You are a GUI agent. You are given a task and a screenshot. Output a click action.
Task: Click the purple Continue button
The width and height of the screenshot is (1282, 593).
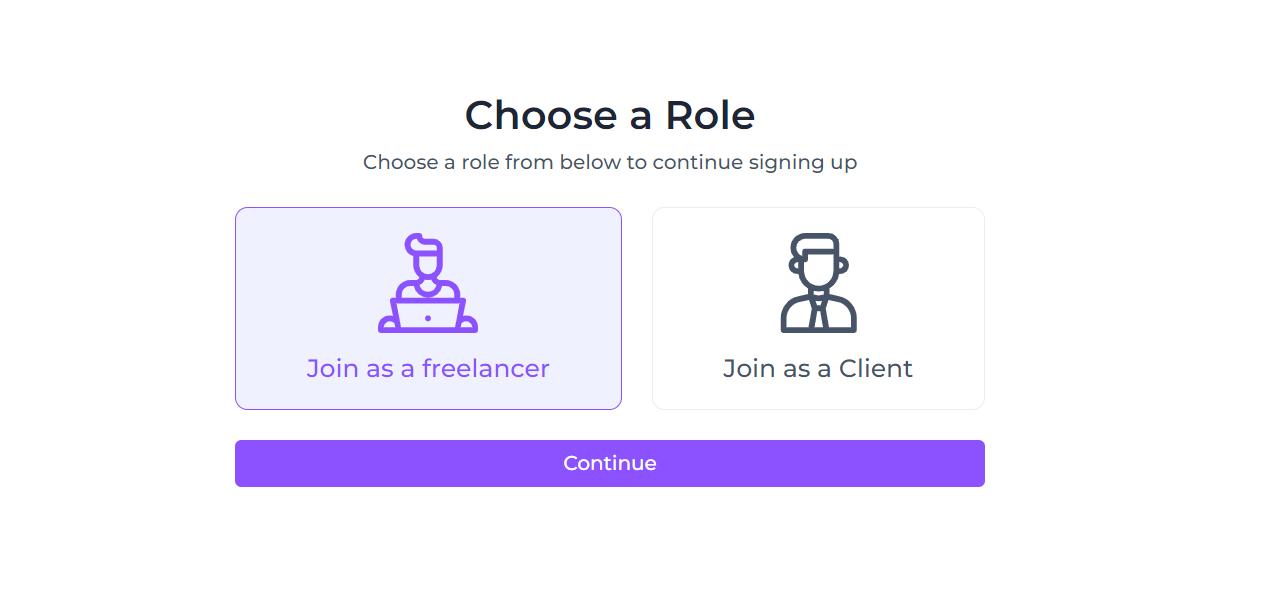610,463
